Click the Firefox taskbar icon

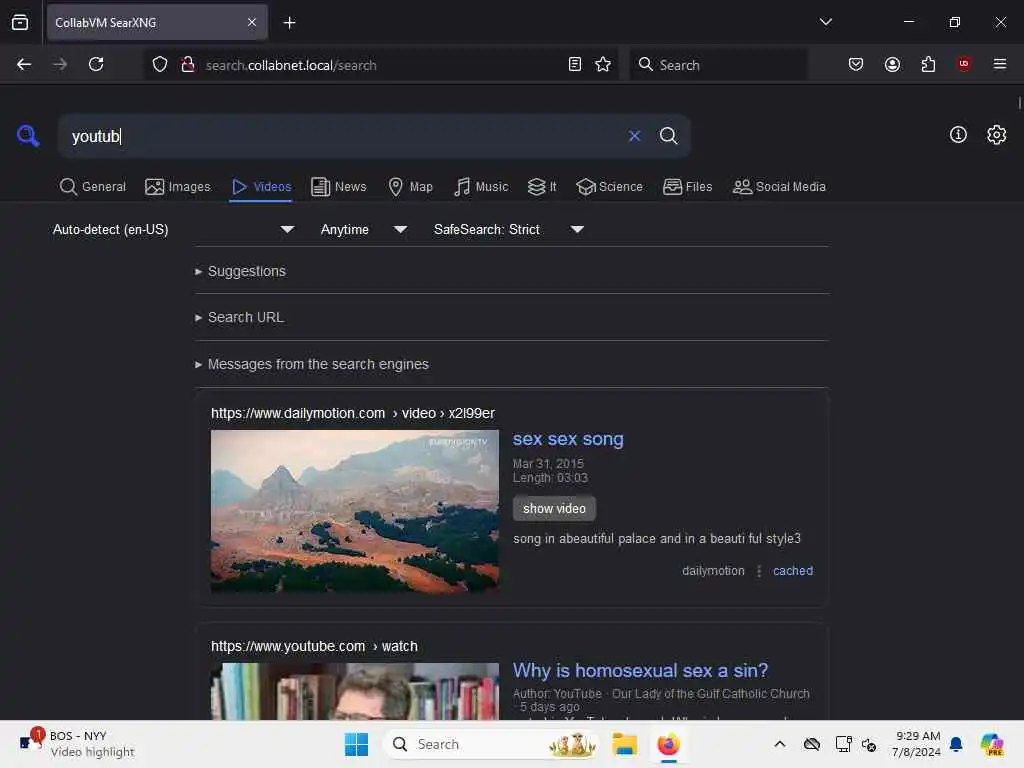(668, 744)
